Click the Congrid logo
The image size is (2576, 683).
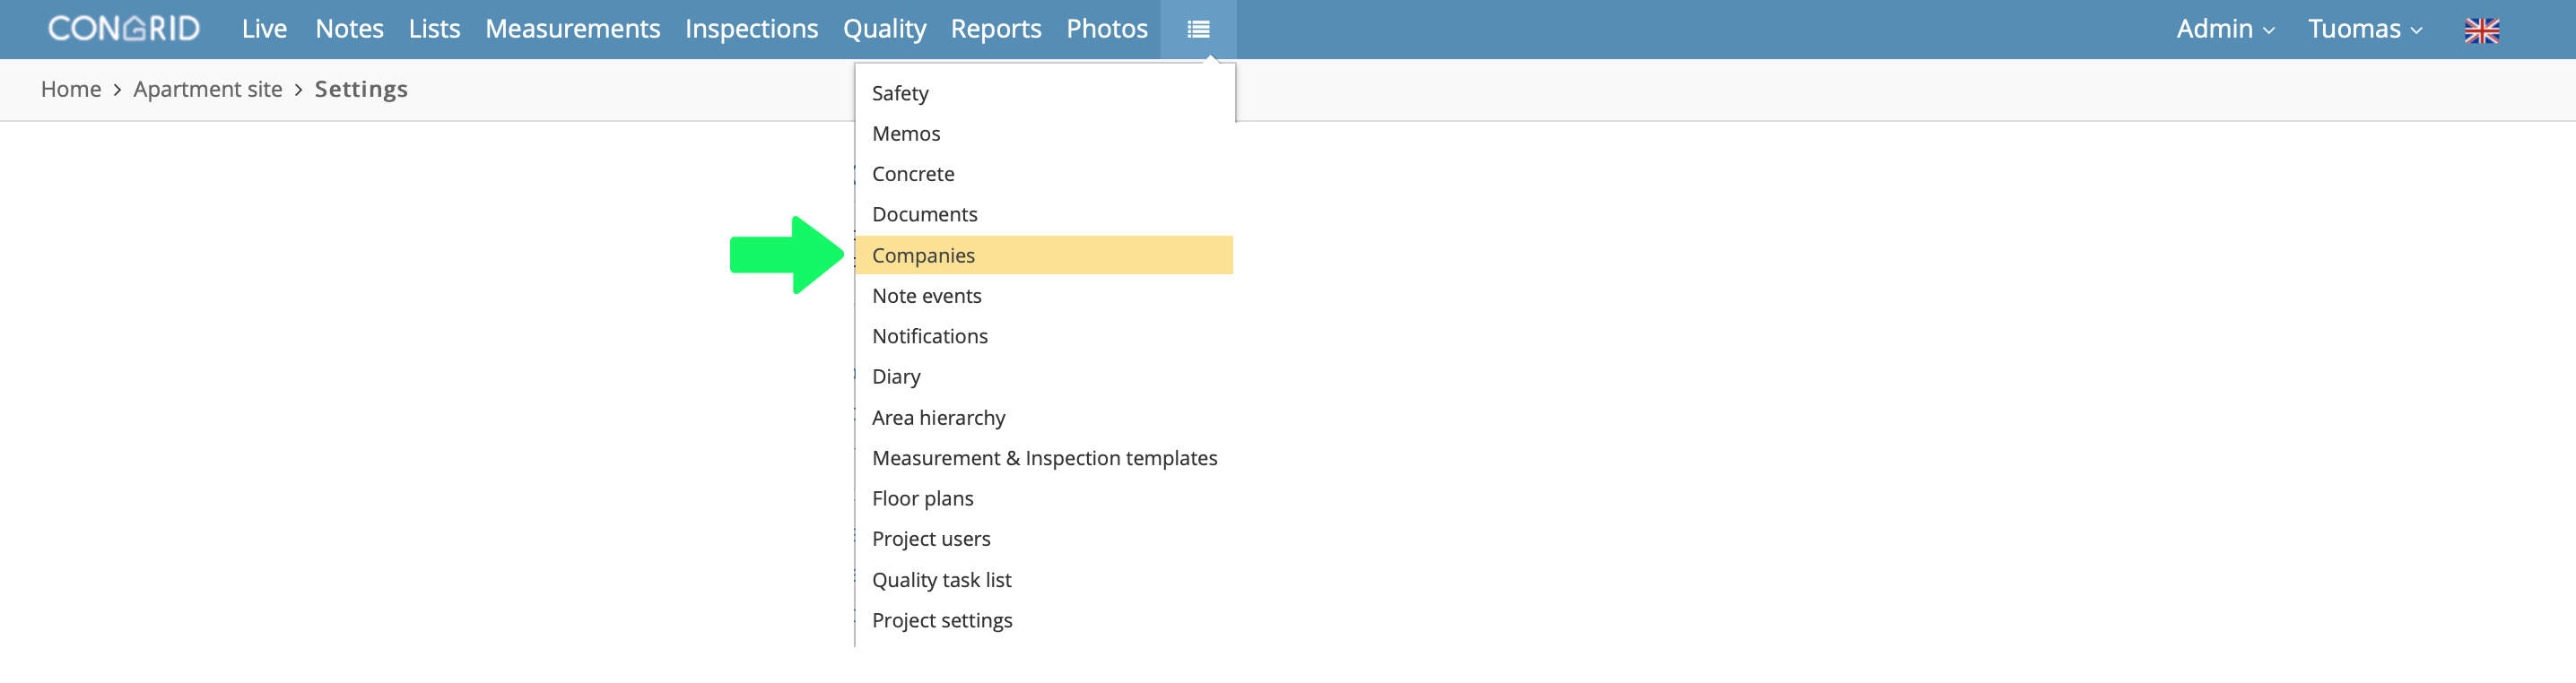point(124,29)
